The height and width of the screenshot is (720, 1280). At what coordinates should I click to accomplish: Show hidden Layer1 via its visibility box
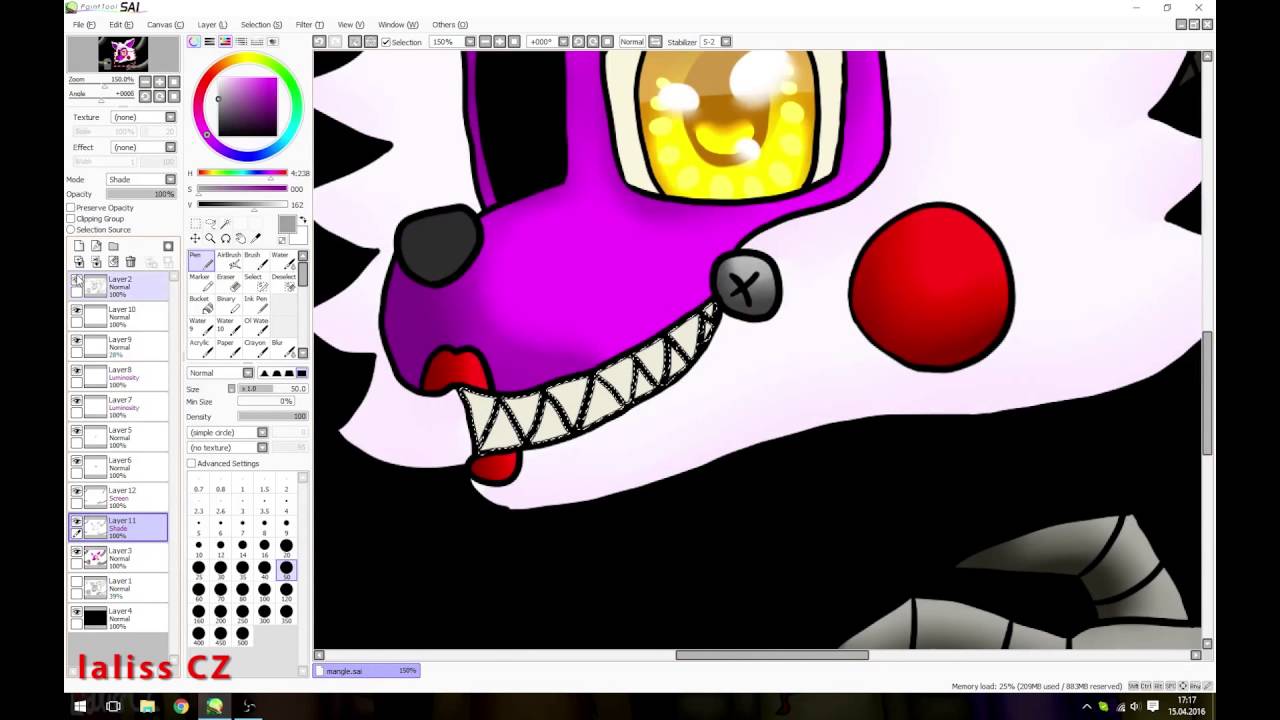click(x=77, y=582)
